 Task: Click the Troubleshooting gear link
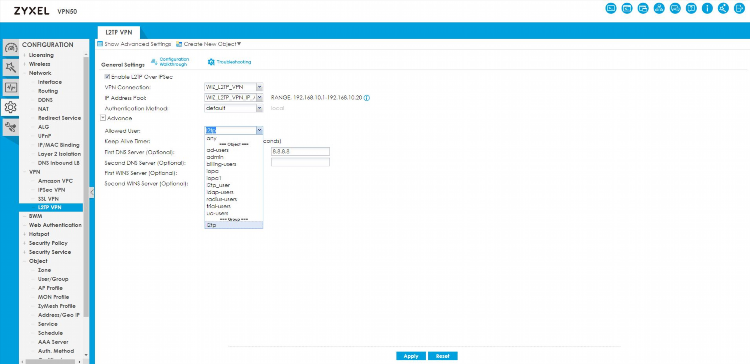(230, 62)
